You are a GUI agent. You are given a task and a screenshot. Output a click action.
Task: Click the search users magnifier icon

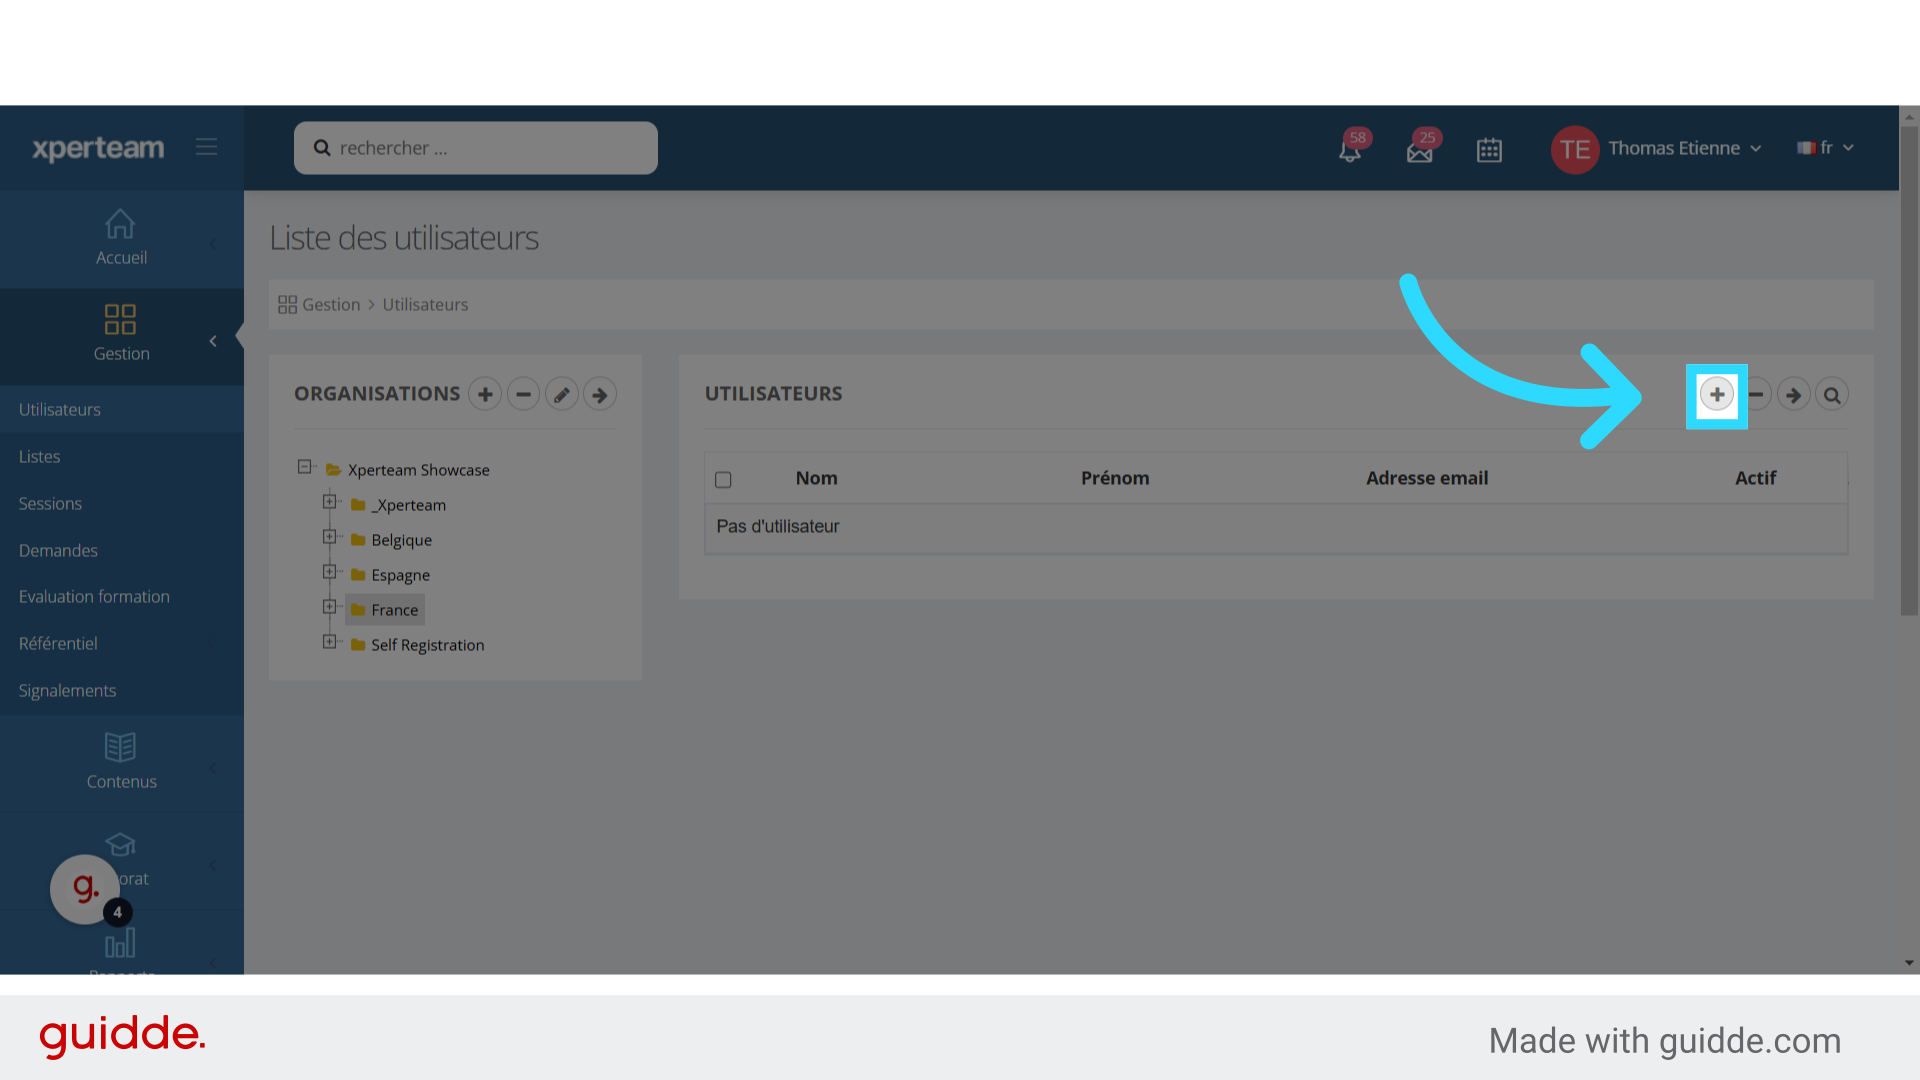click(1832, 395)
